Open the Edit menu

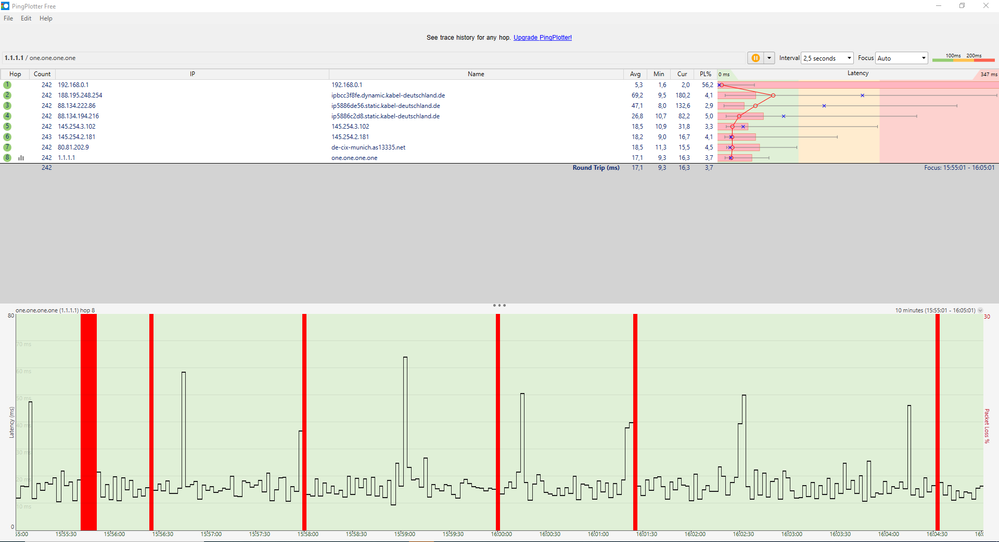[25, 18]
